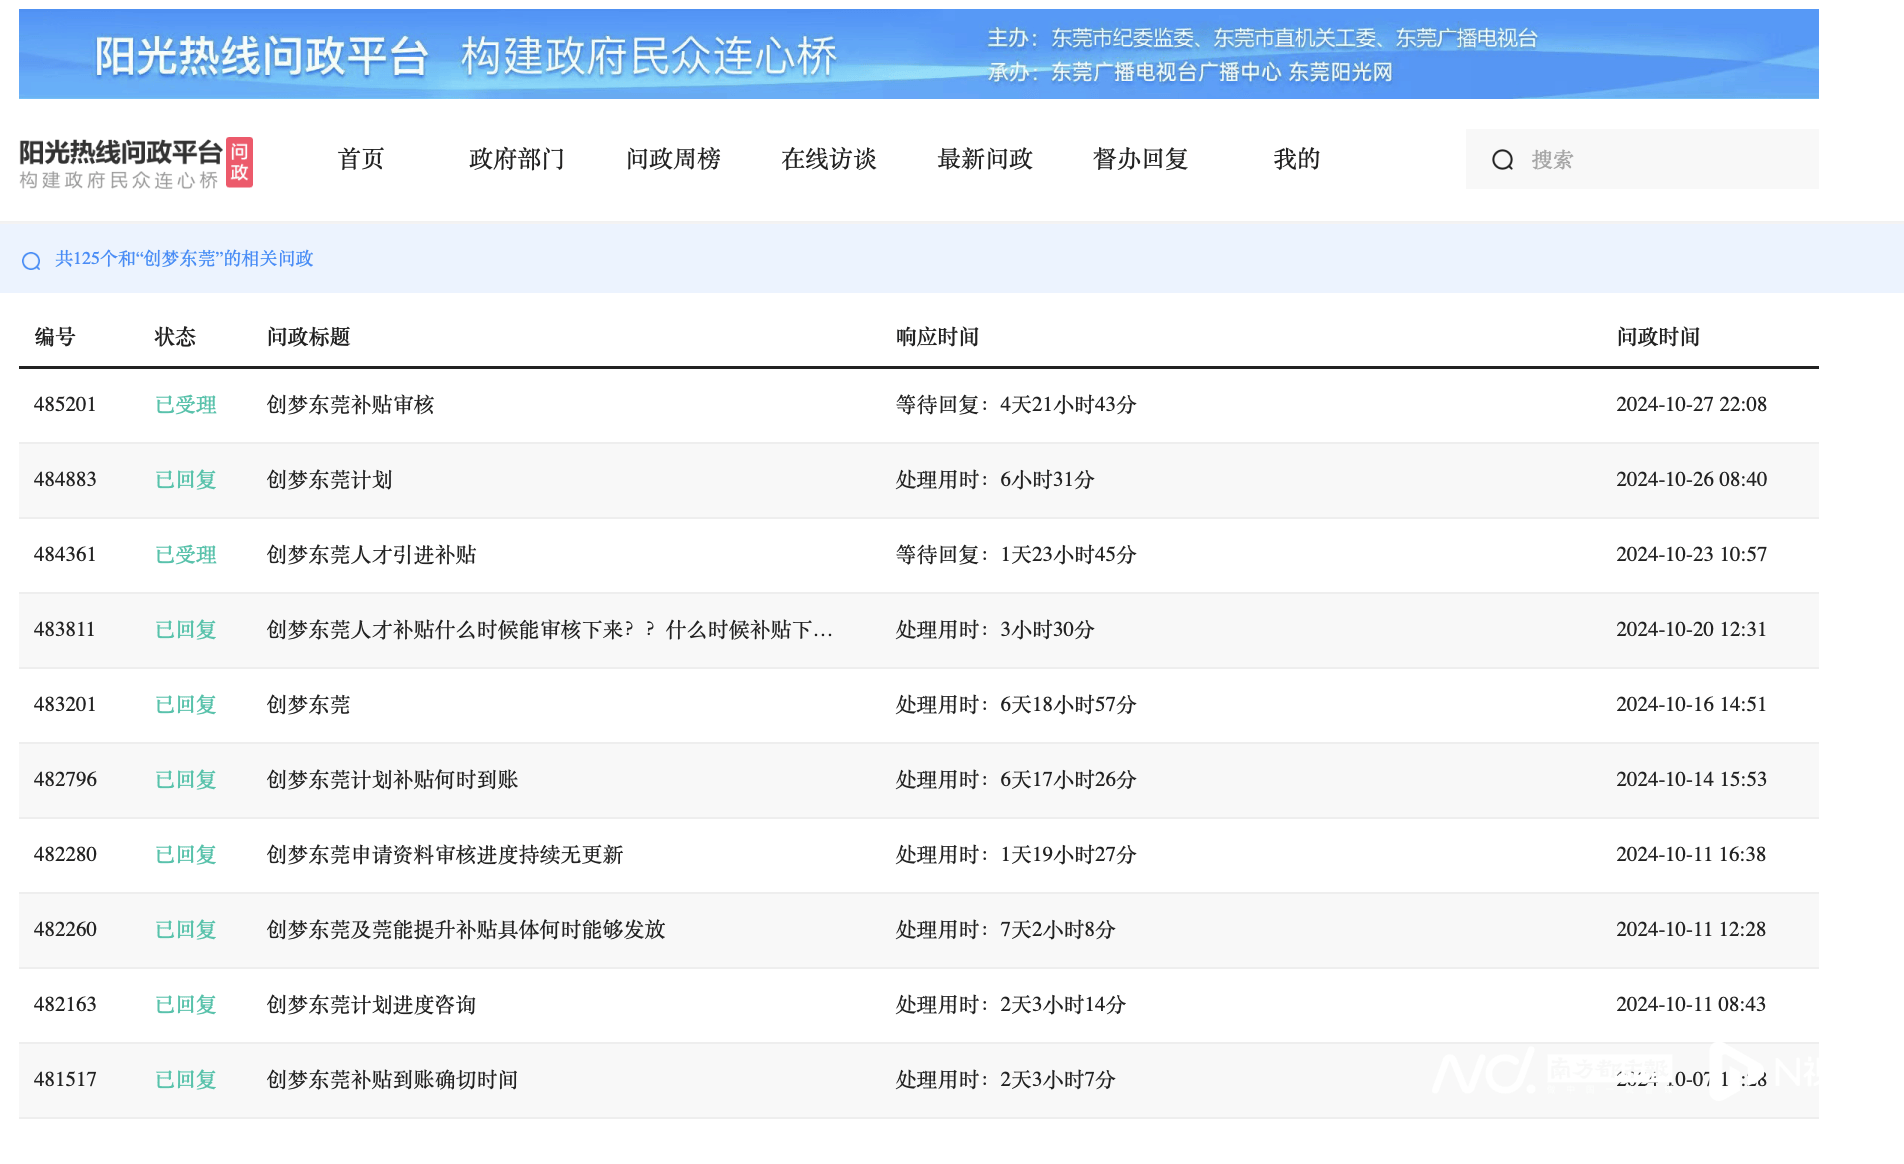Open the 创梦东莞补贴到账确切时间 entry
The height and width of the screenshot is (1164, 1904).
pyautogui.click(x=391, y=1080)
